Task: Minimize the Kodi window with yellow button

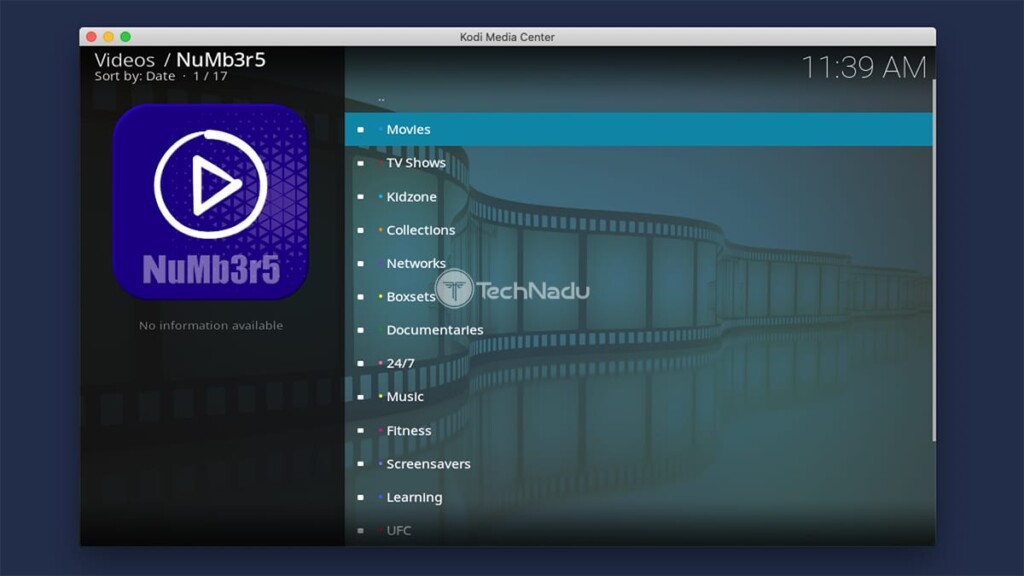Action: 108,37
